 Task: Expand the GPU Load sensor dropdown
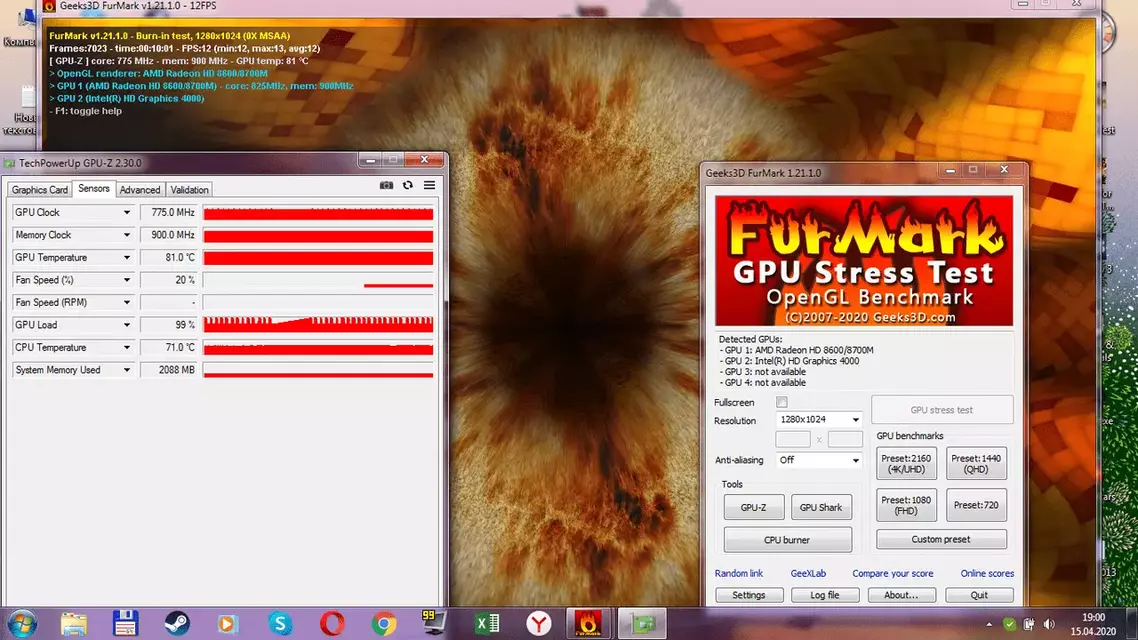point(127,325)
